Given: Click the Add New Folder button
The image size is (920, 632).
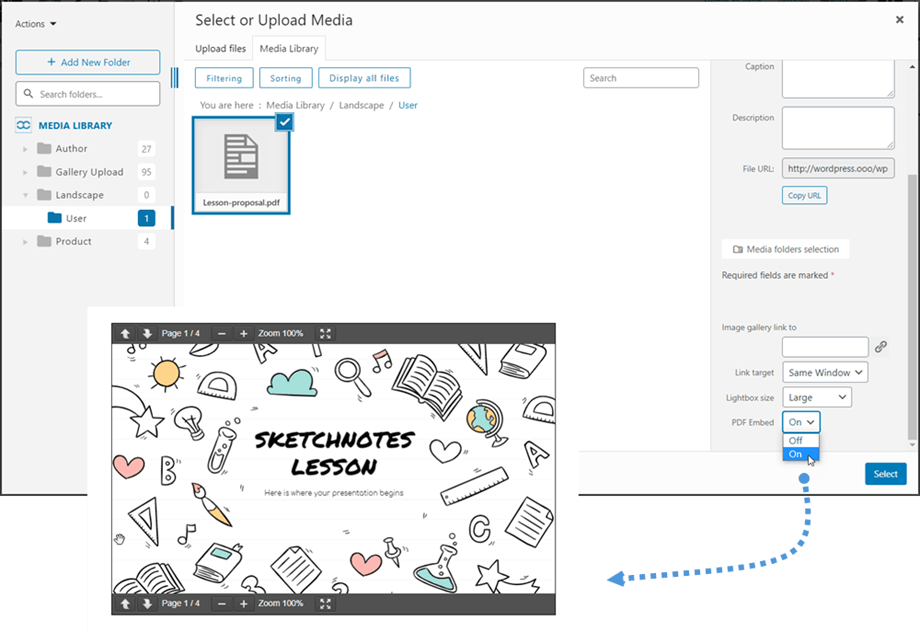Looking at the screenshot, I should pos(88,62).
